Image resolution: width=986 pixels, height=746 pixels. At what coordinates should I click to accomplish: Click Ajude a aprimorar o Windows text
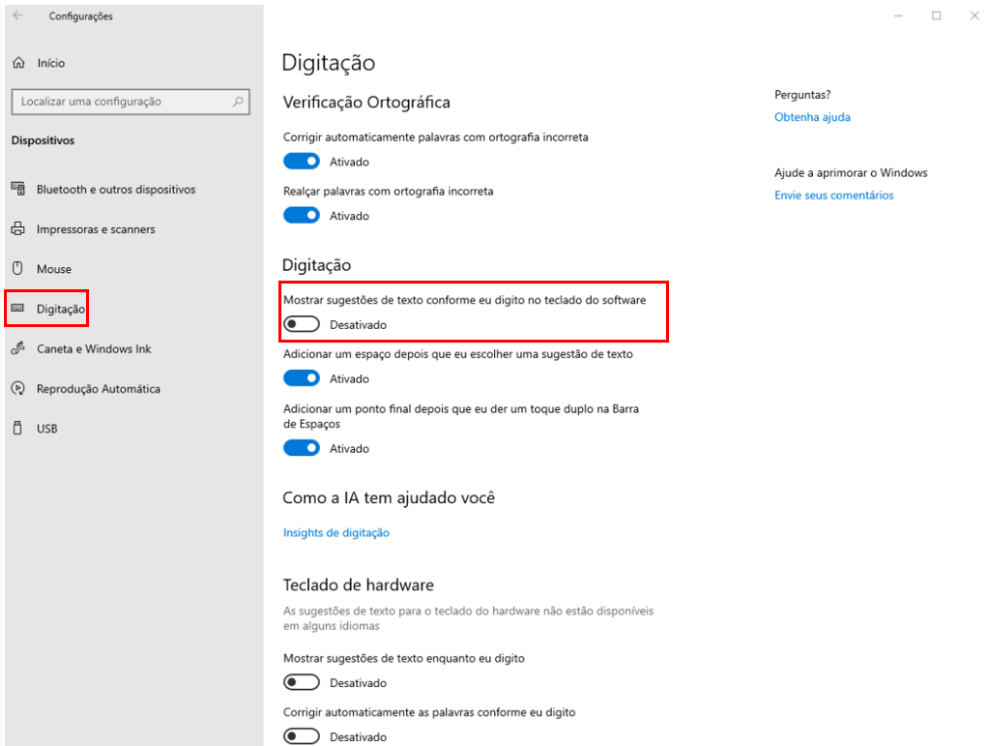tap(851, 172)
